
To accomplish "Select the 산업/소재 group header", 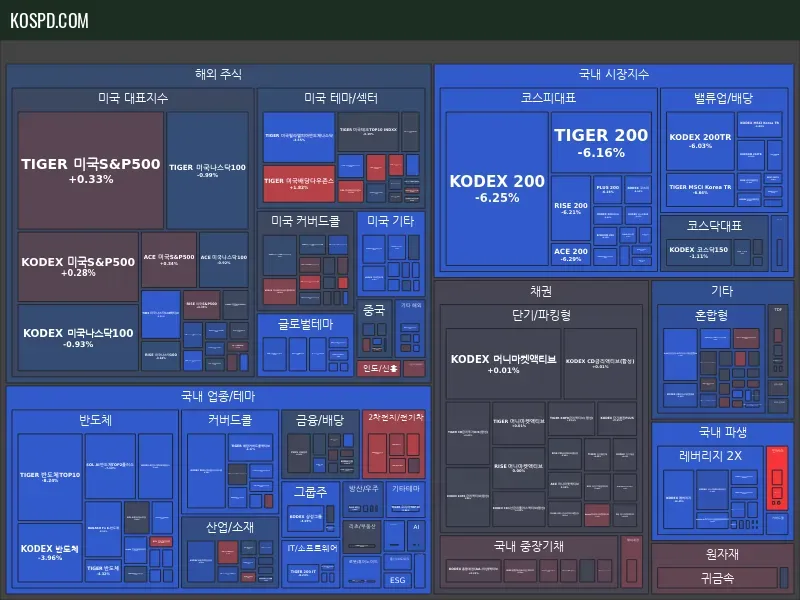I will pos(230,527).
